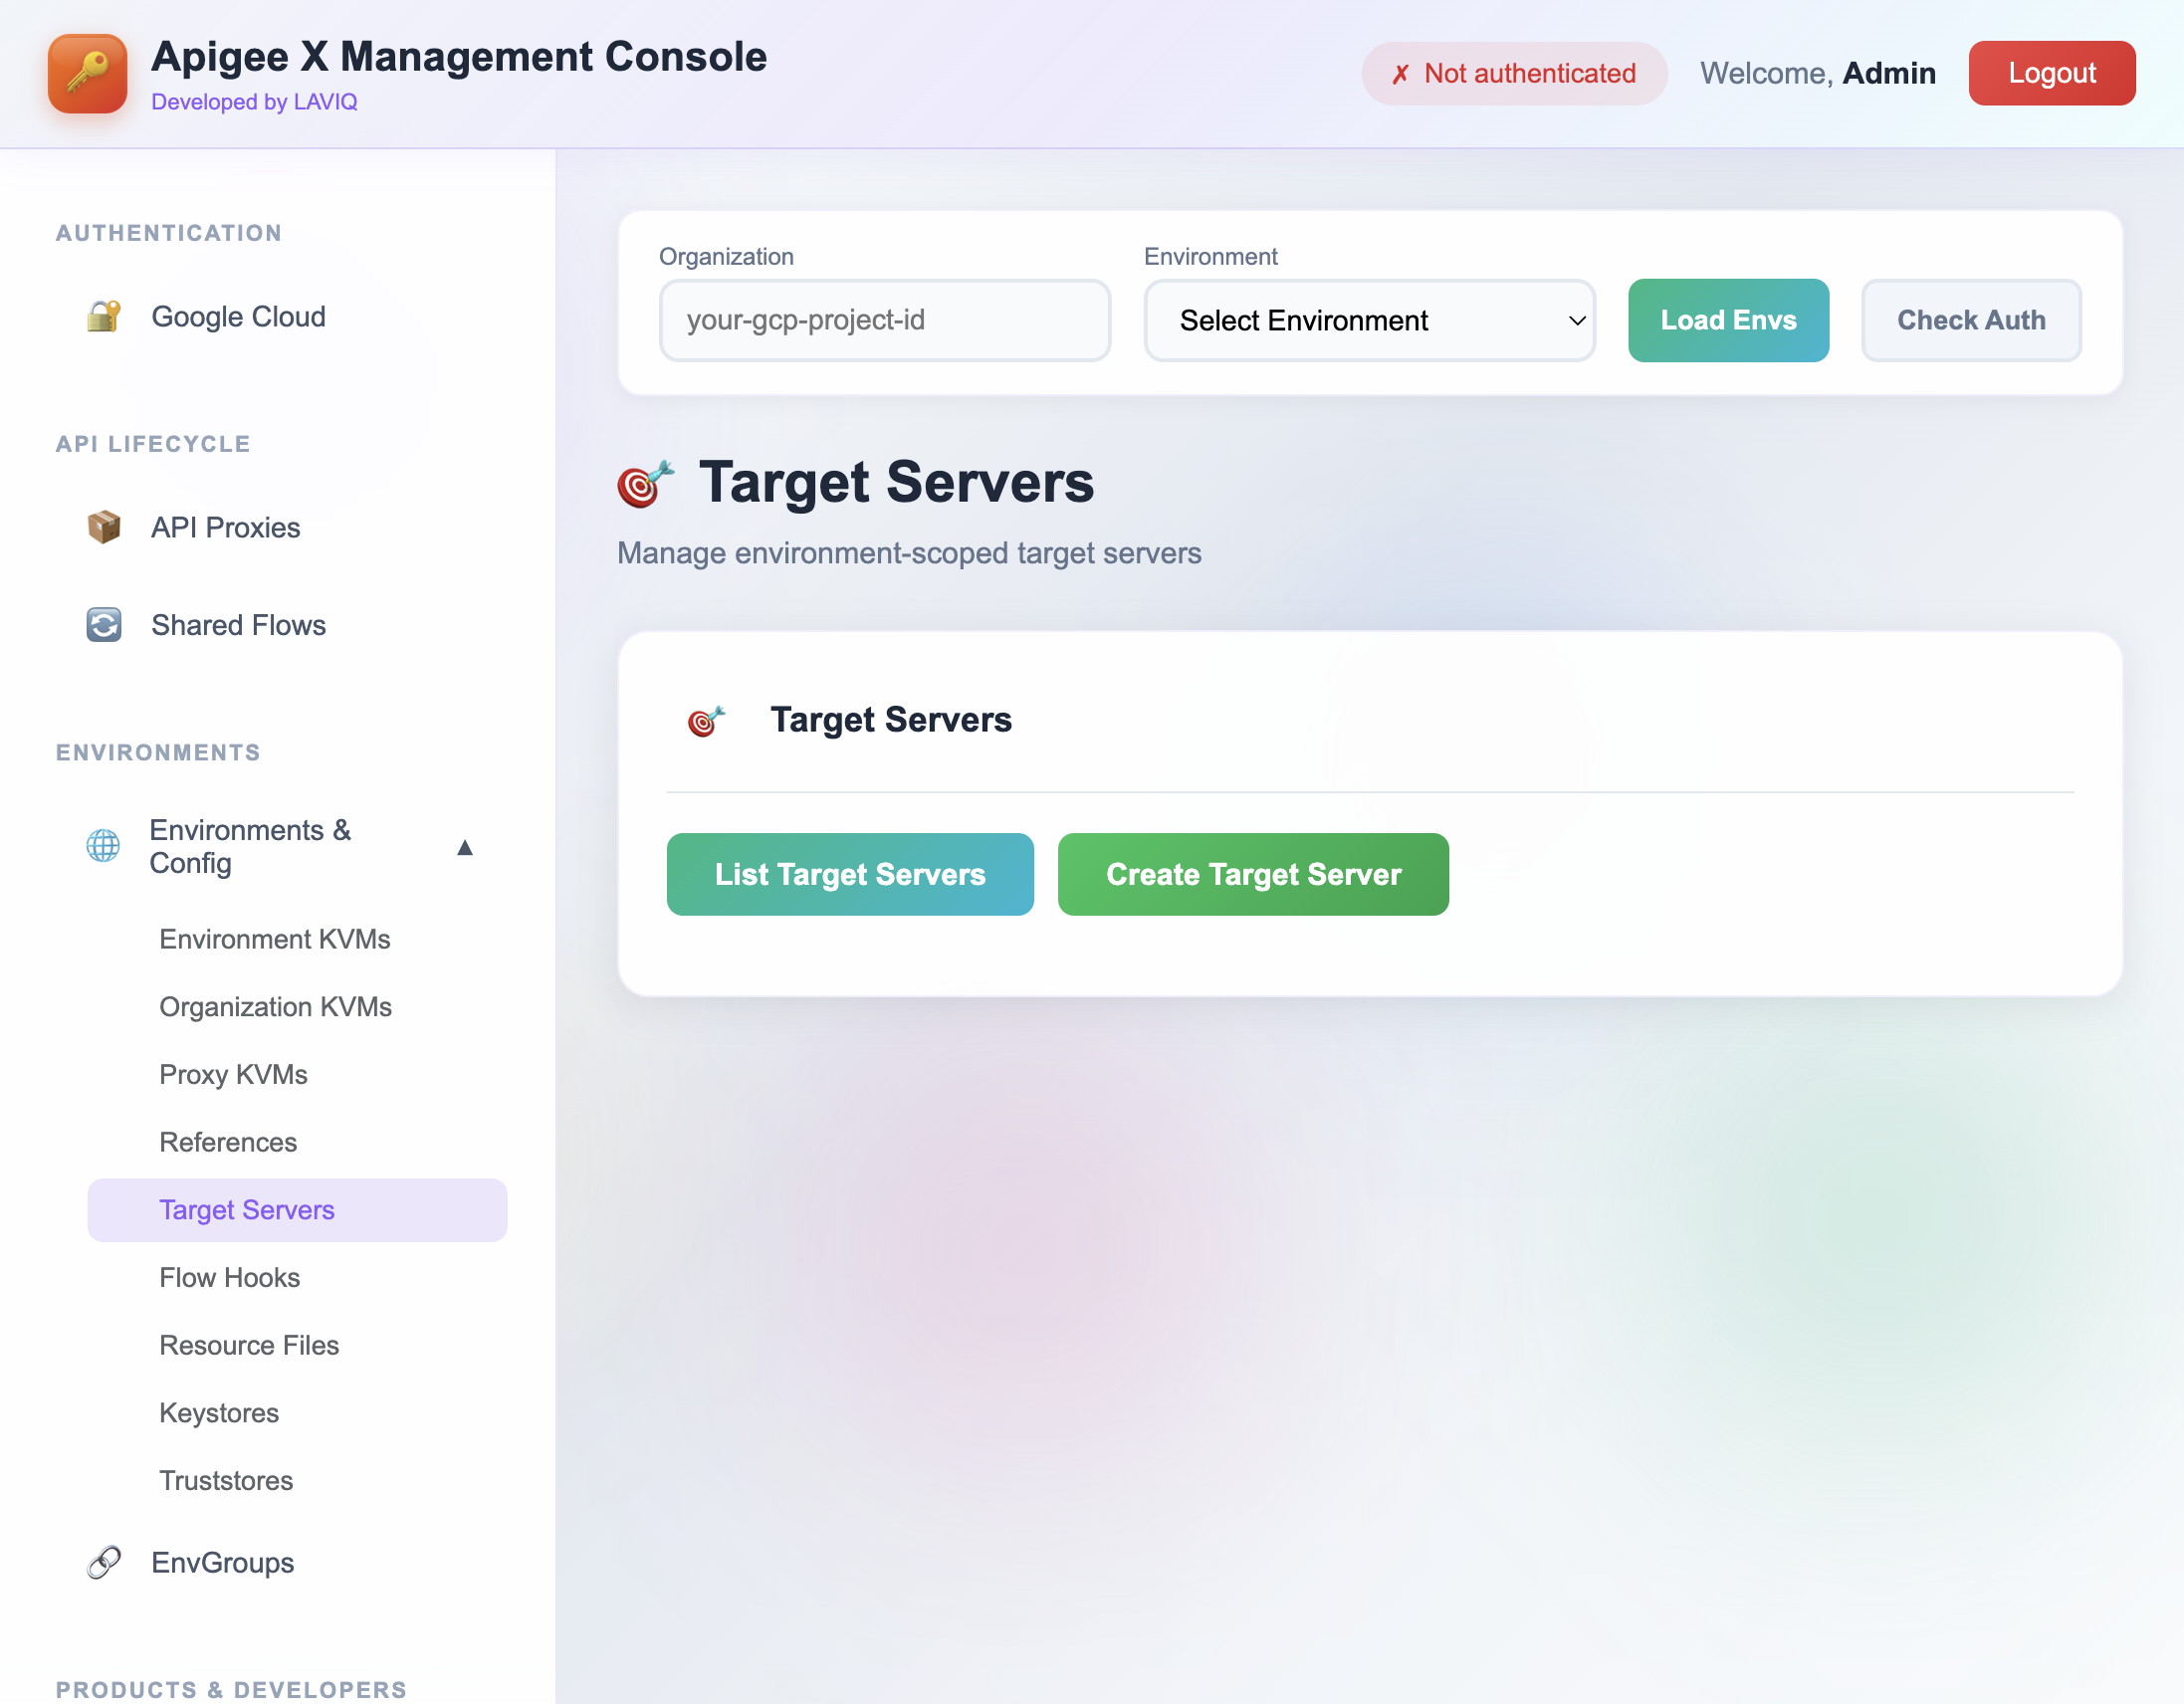Click the Load Envs button

[x=1728, y=320]
